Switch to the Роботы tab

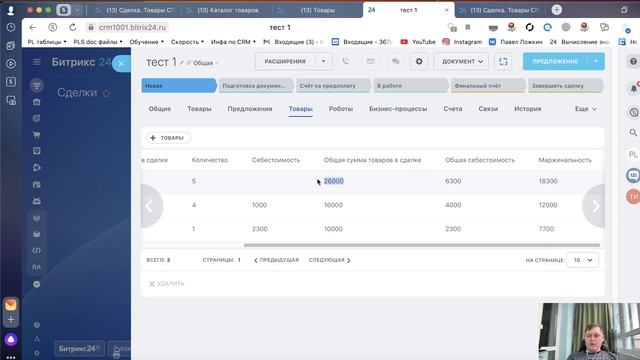341,109
